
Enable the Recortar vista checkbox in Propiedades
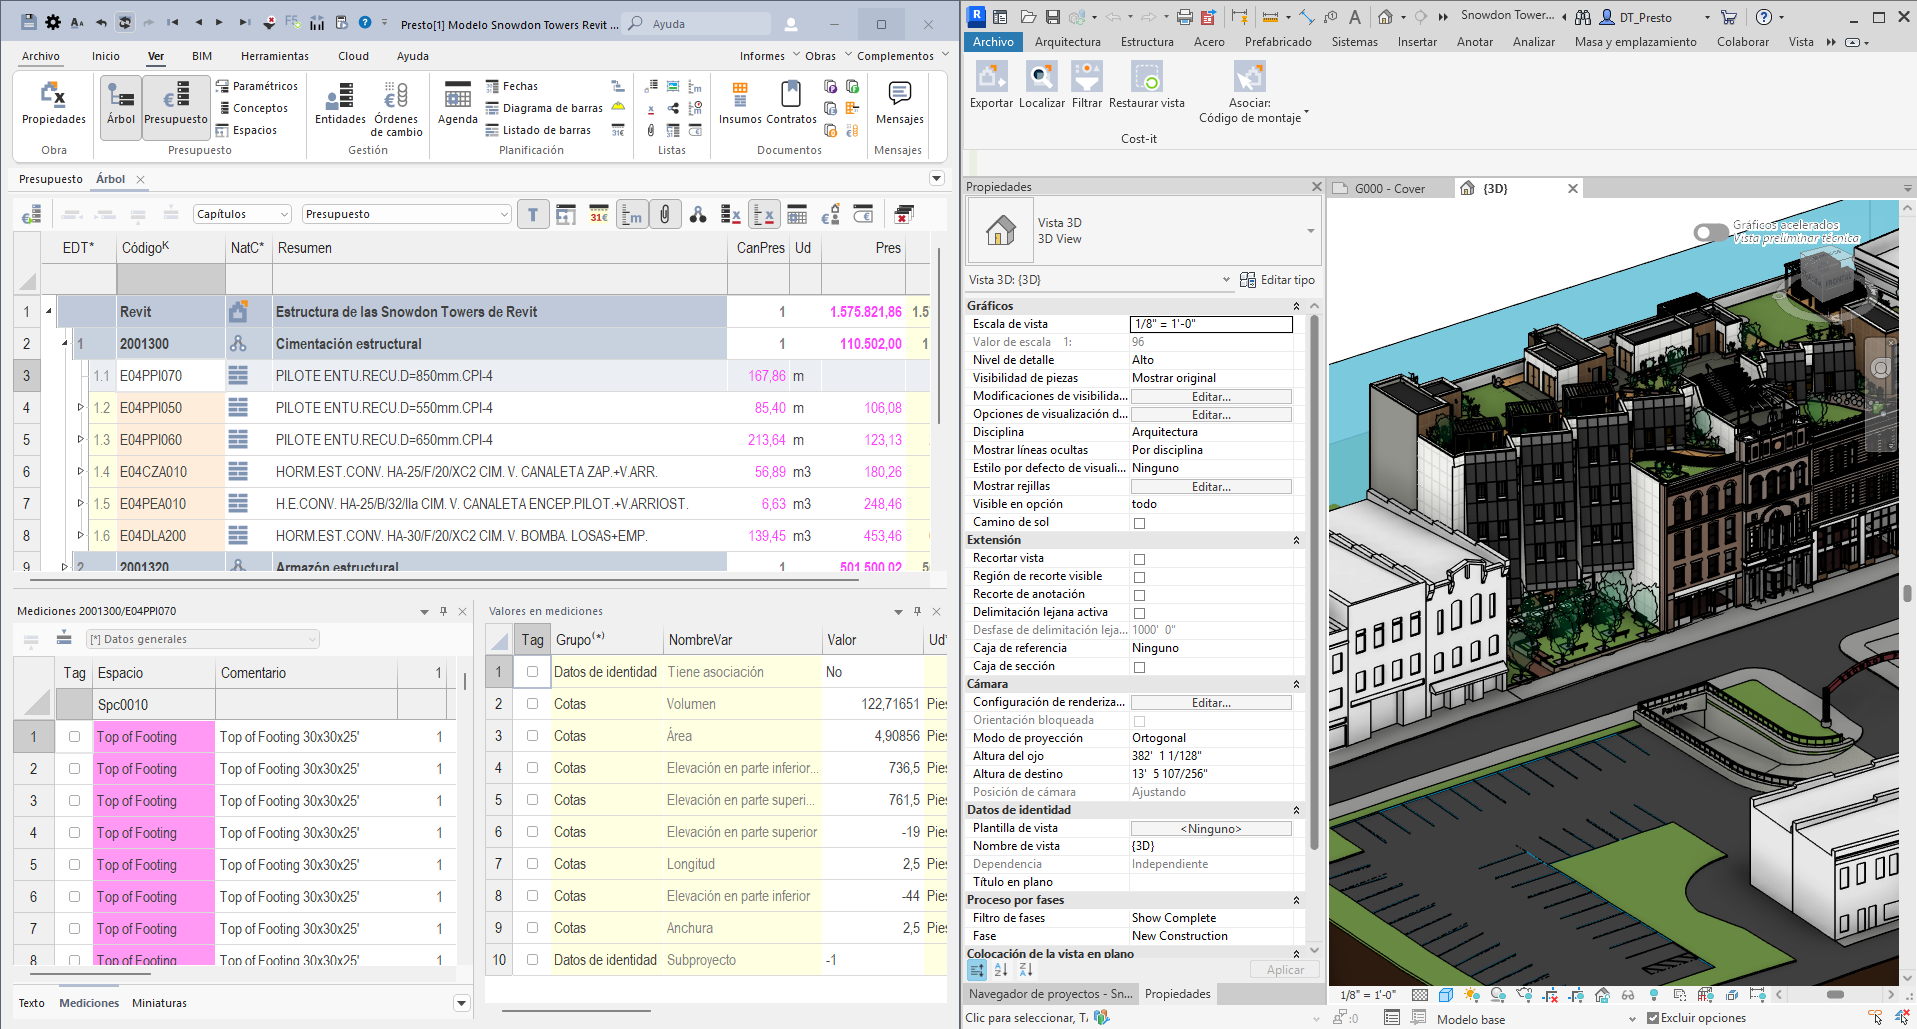click(1139, 559)
